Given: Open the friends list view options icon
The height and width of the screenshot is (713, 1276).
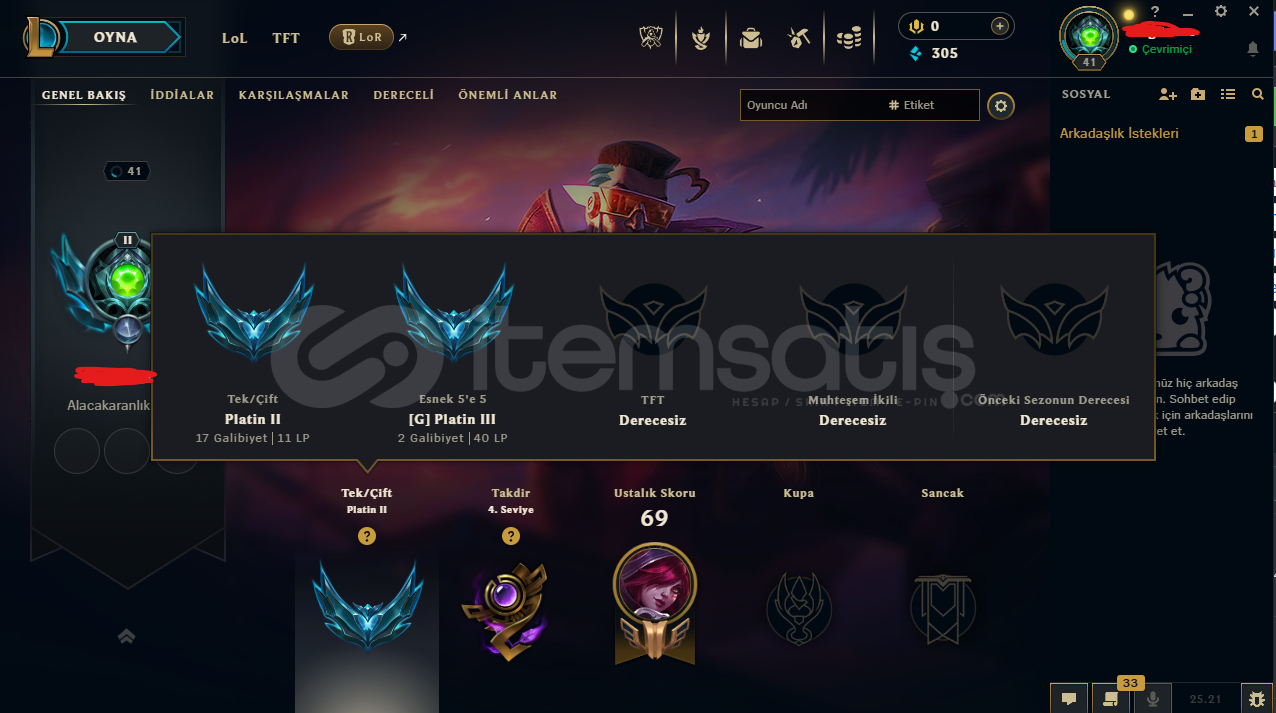Looking at the screenshot, I should coord(1228,94).
